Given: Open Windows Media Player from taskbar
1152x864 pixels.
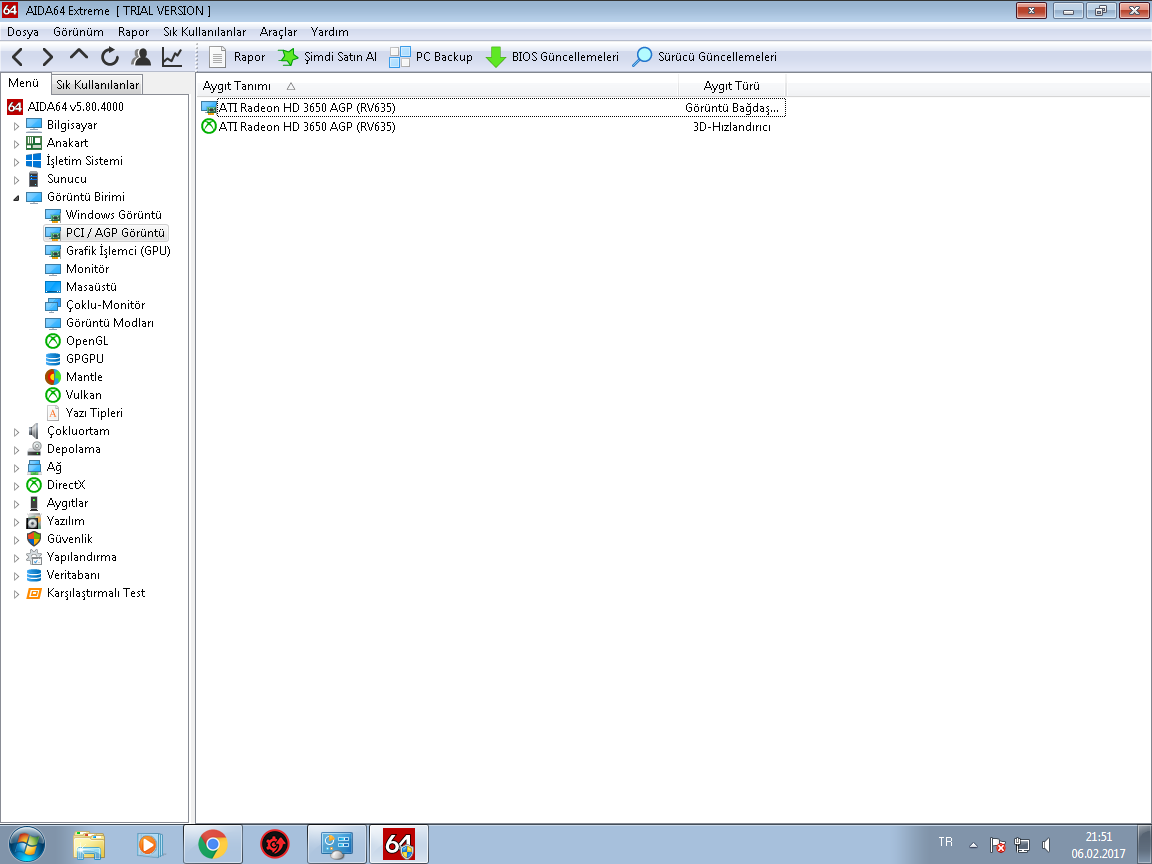Looking at the screenshot, I should [149, 845].
